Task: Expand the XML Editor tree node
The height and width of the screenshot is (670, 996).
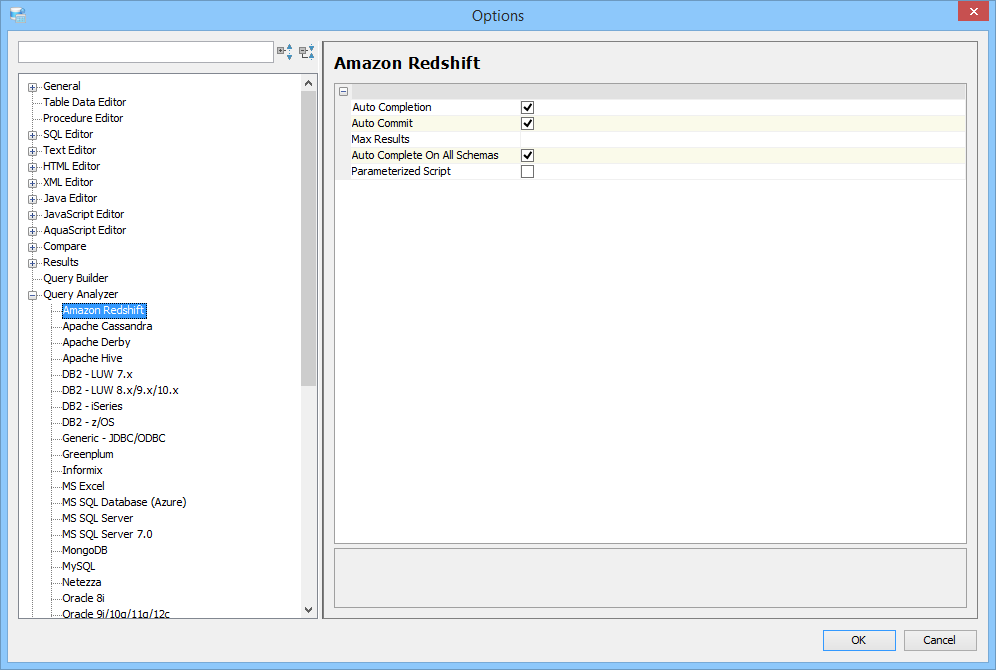Action: pyautogui.click(x=32, y=183)
